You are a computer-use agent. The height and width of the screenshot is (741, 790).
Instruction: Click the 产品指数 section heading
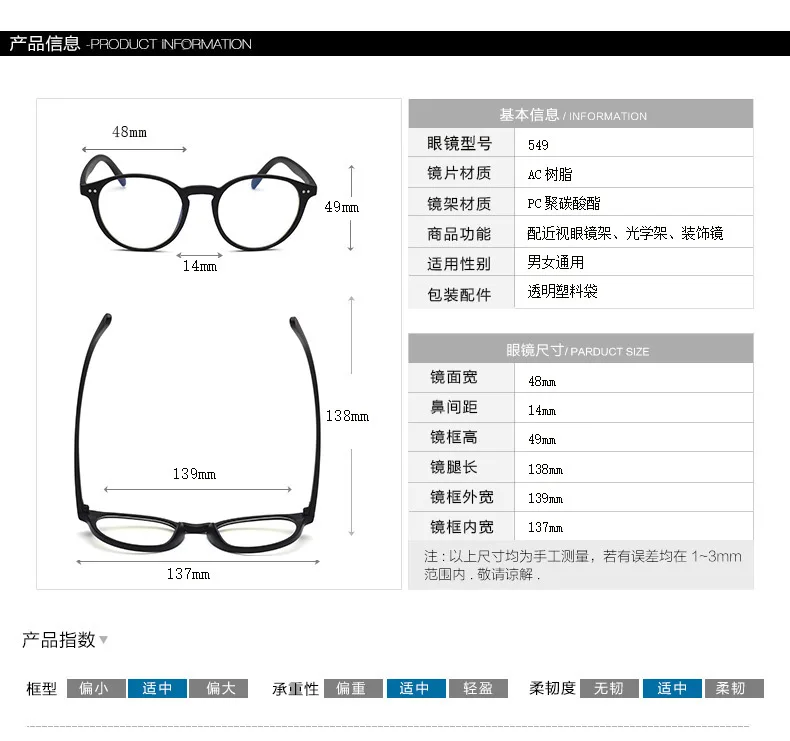58,640
